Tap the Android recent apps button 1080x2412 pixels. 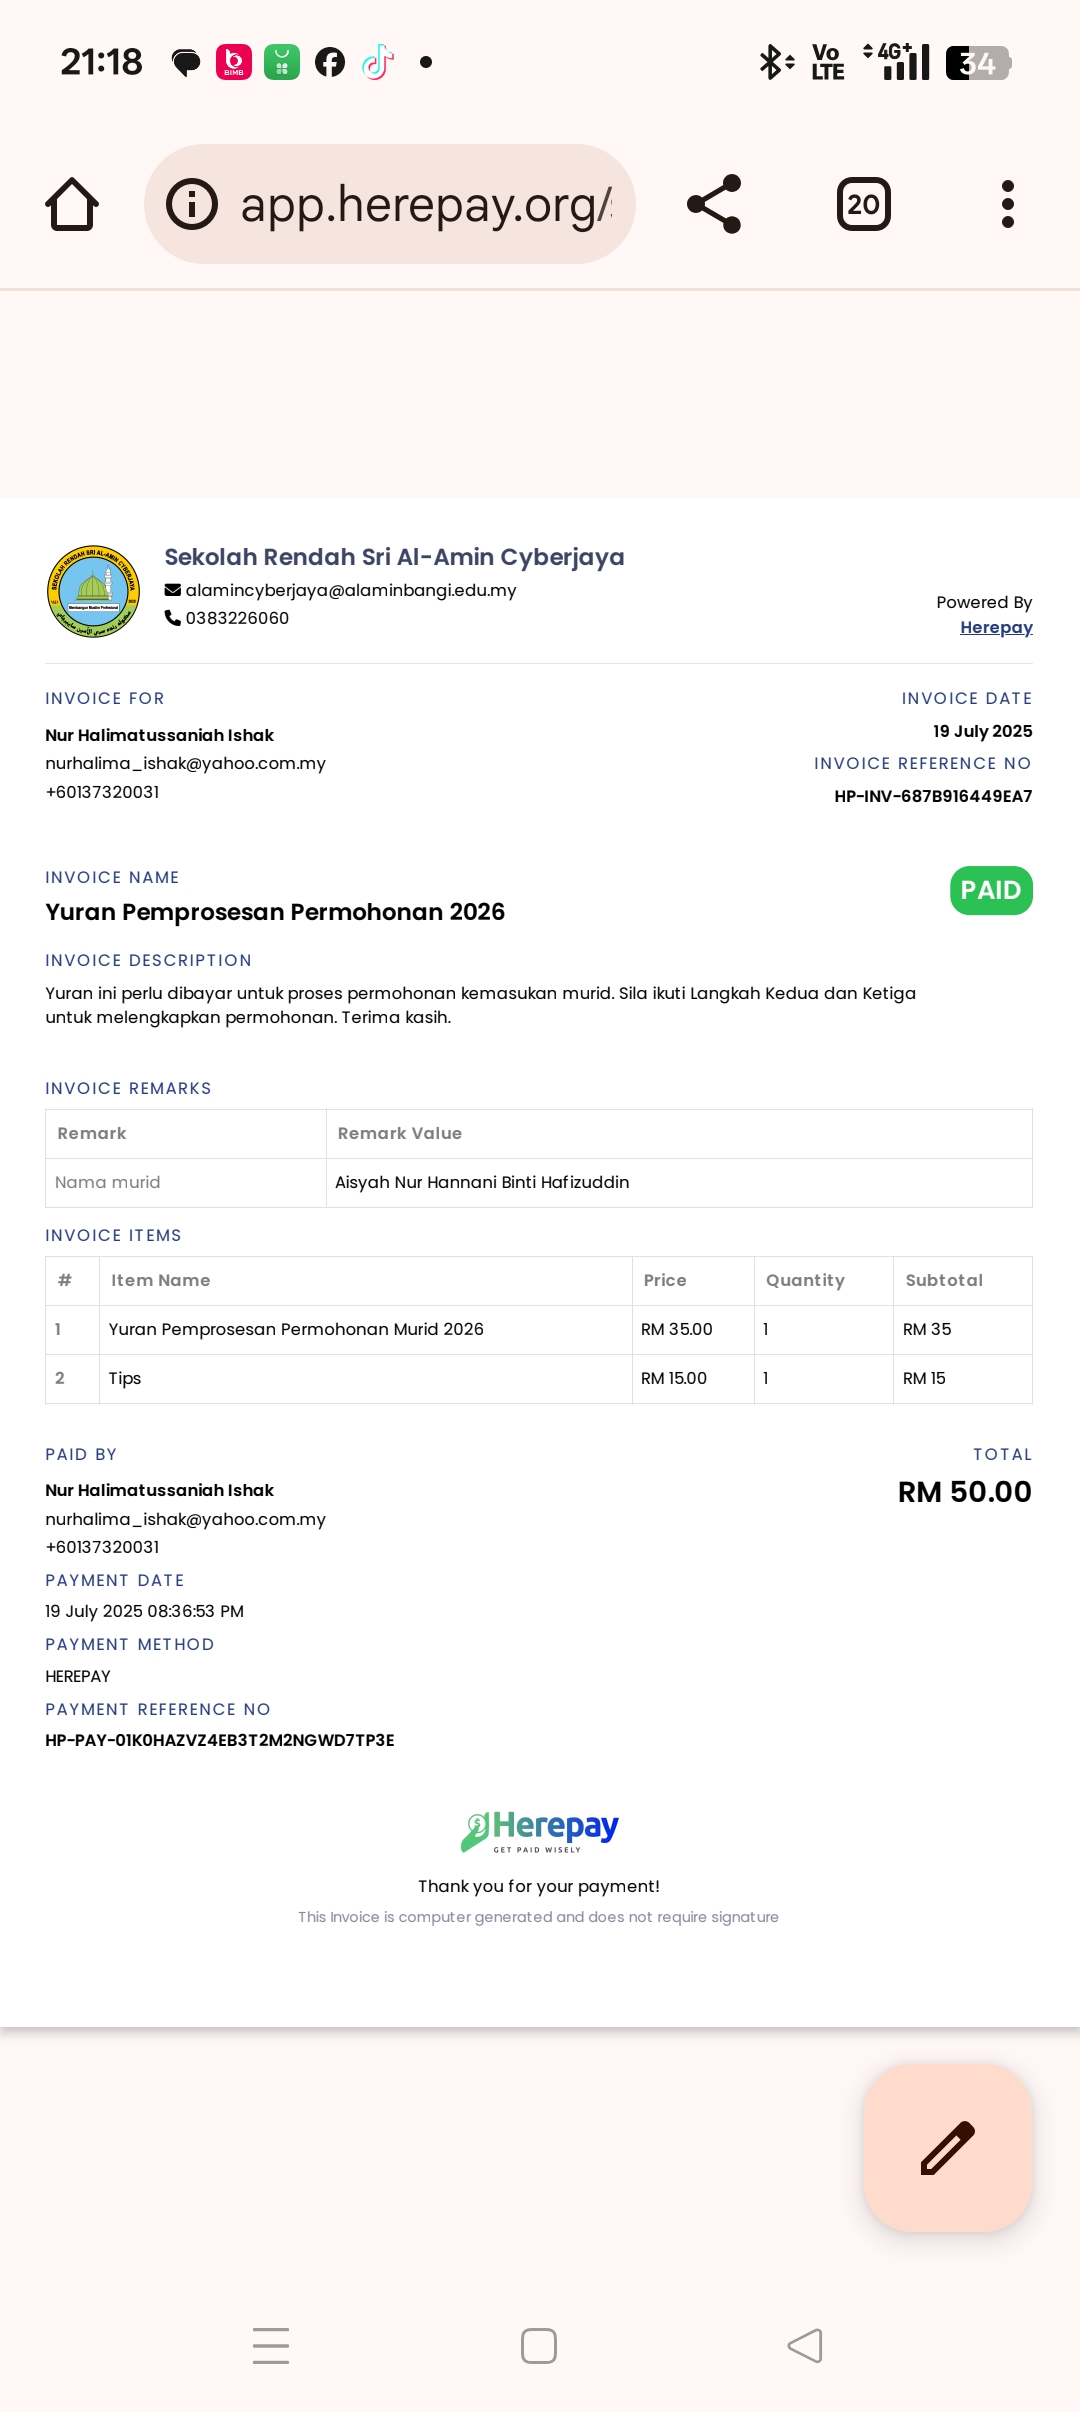271,2345
